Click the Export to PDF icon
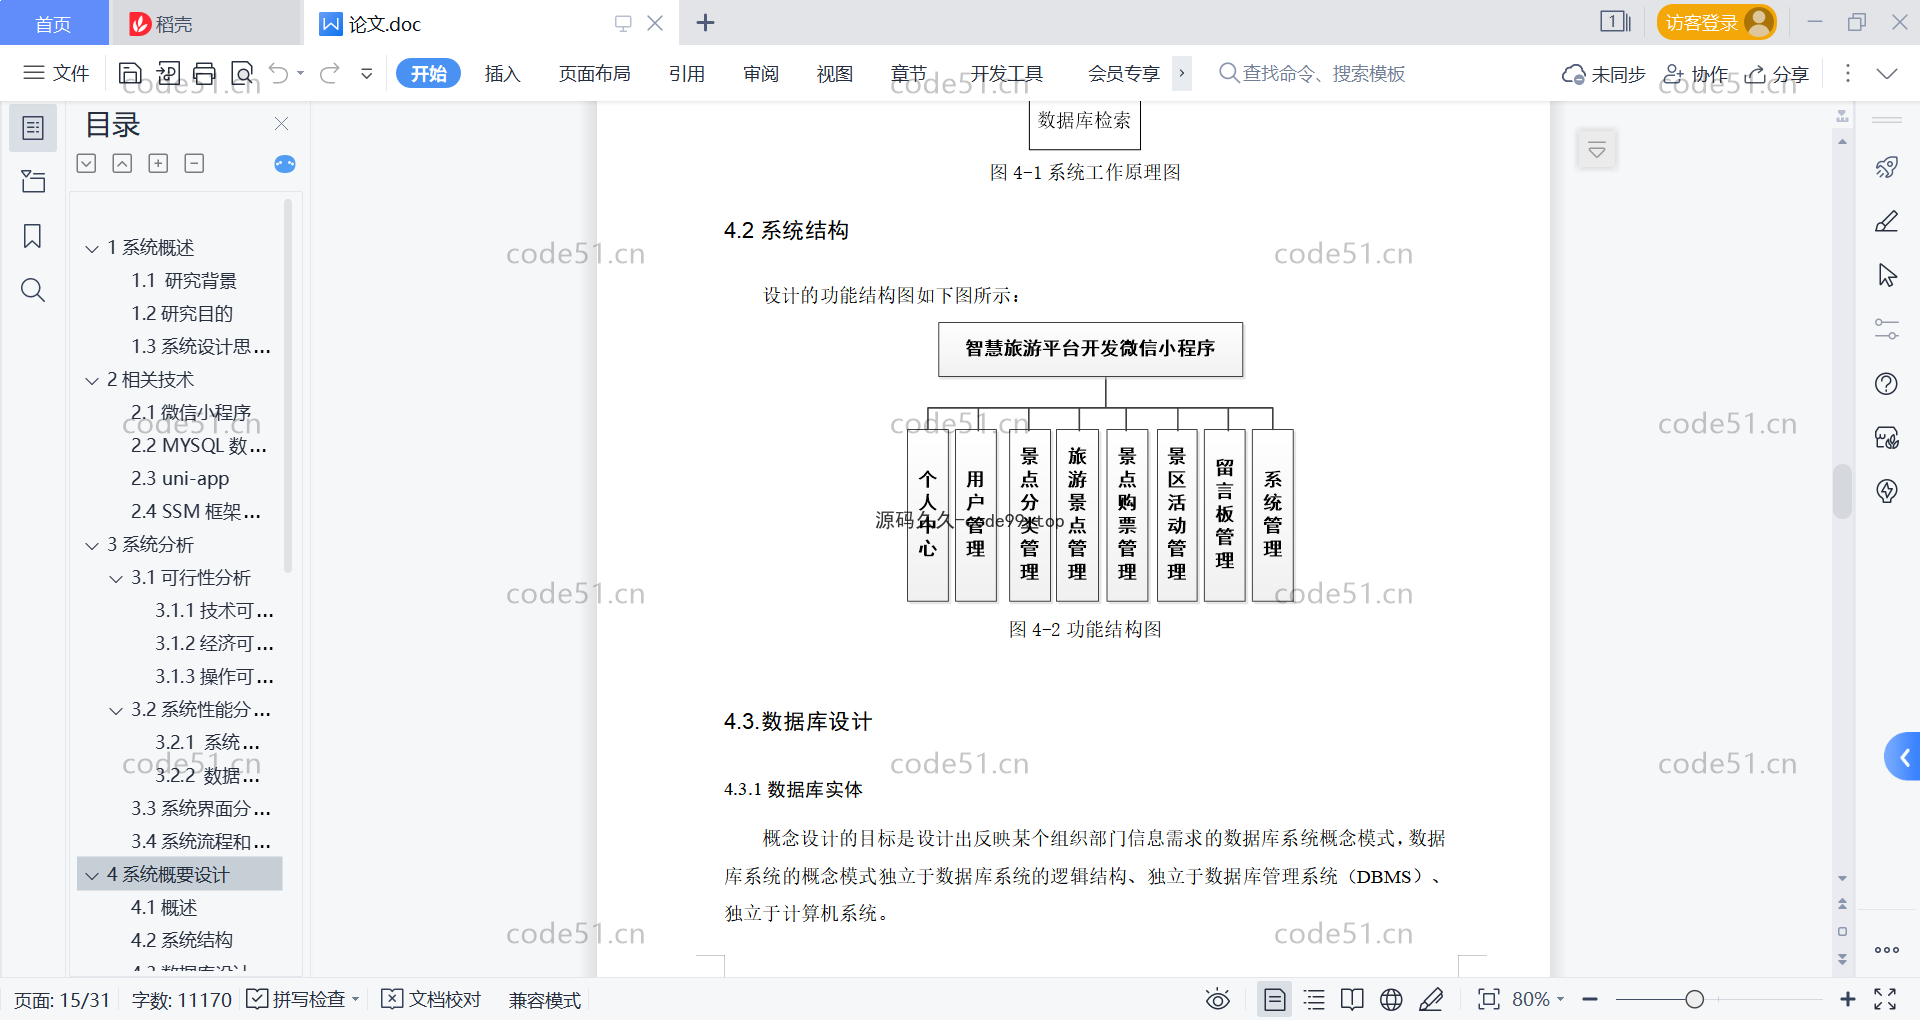The height and width of the screenshot is (1020, 1920). tap(168, 73)
